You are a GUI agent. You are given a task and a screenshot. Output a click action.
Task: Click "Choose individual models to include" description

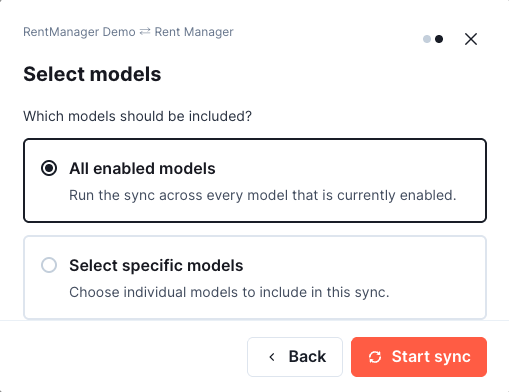229,292
